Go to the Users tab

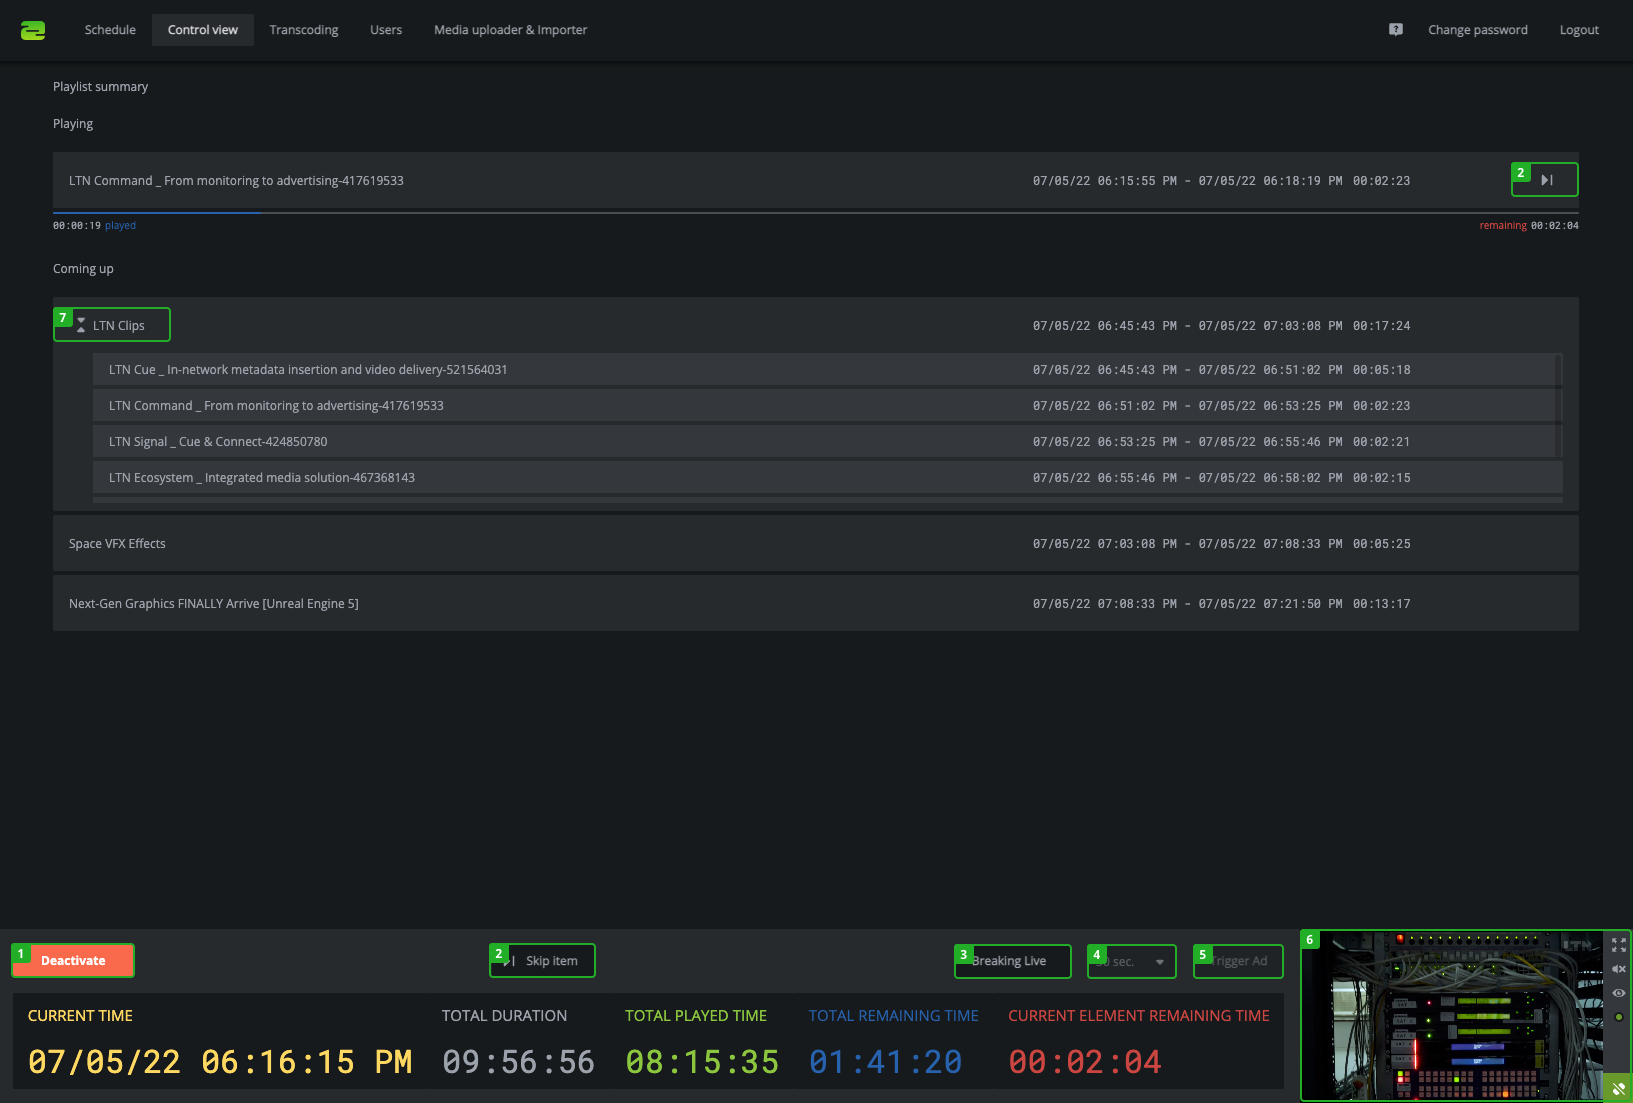pyautogui.click(x=386, y=30)
